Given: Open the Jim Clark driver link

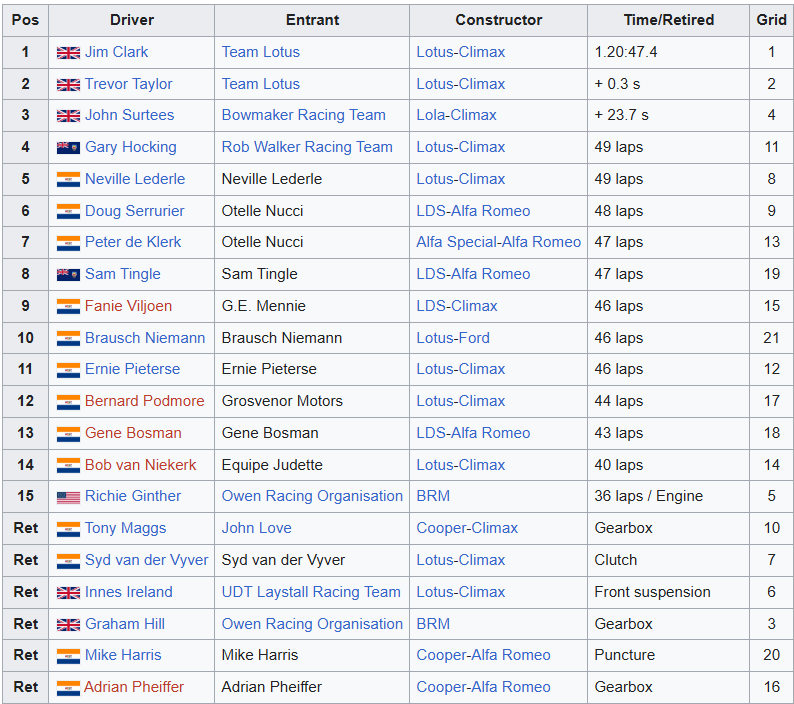Looking at the screenshot, I should [116, 52].
